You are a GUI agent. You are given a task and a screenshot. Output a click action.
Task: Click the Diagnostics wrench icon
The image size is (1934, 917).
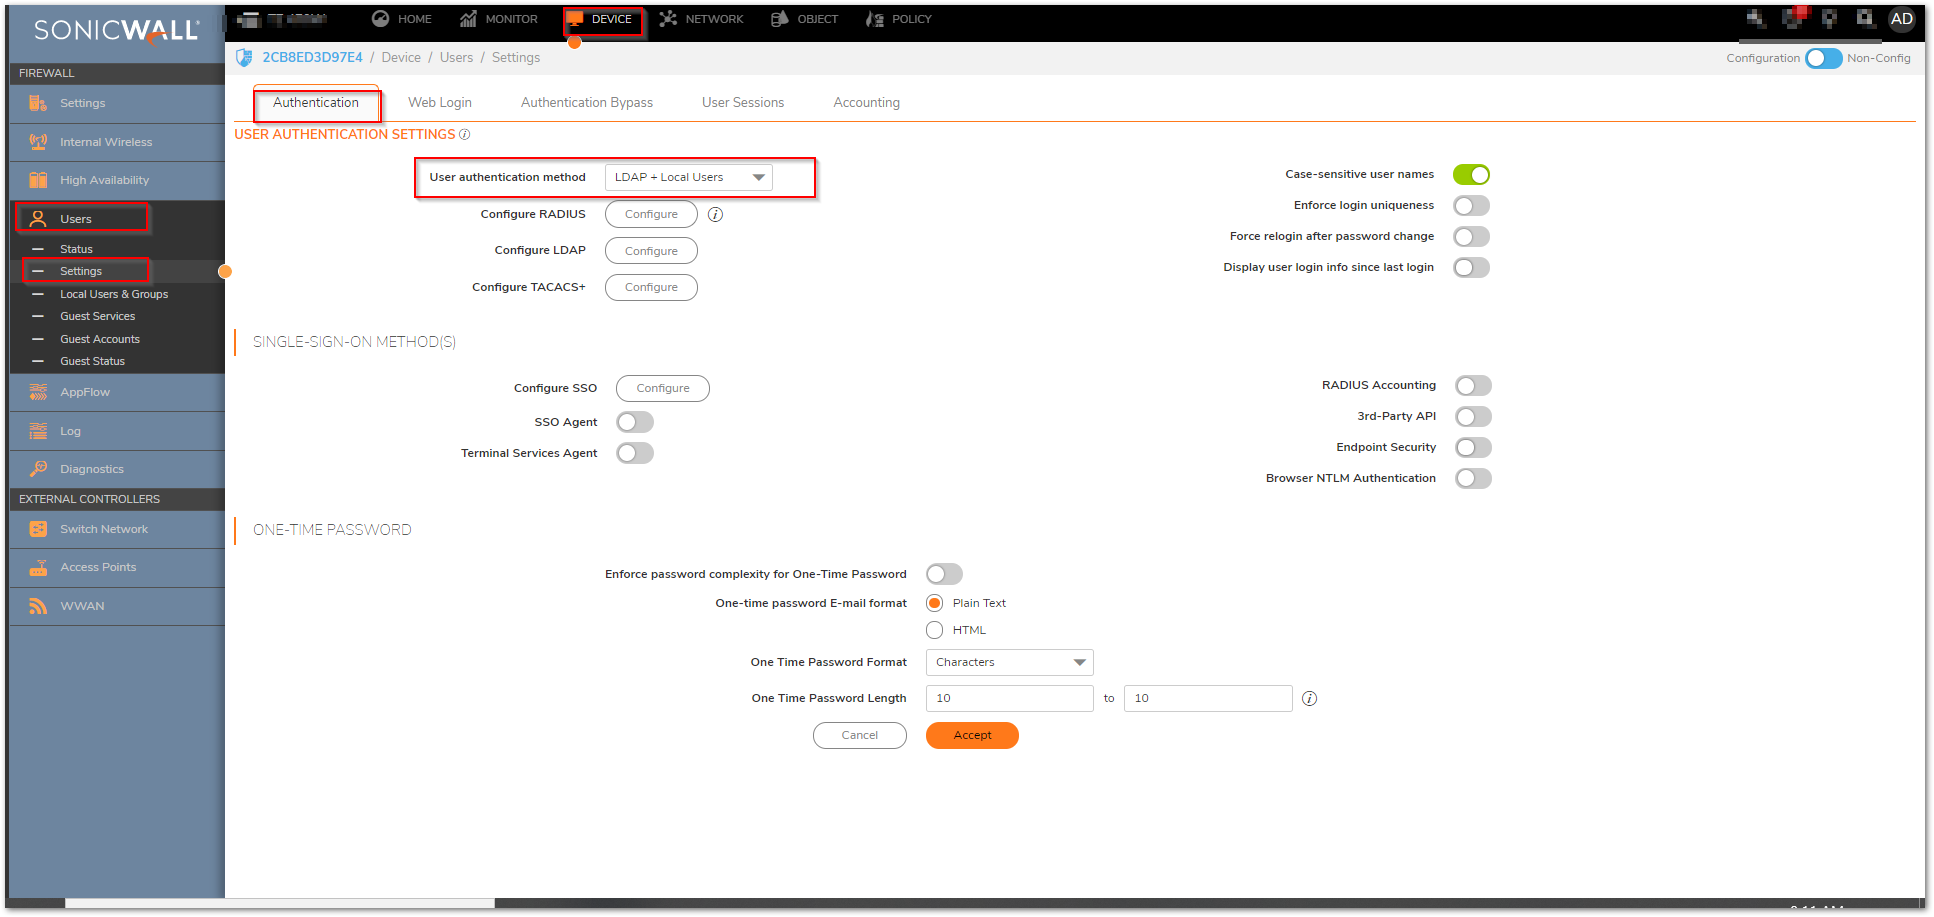(38, 469)
